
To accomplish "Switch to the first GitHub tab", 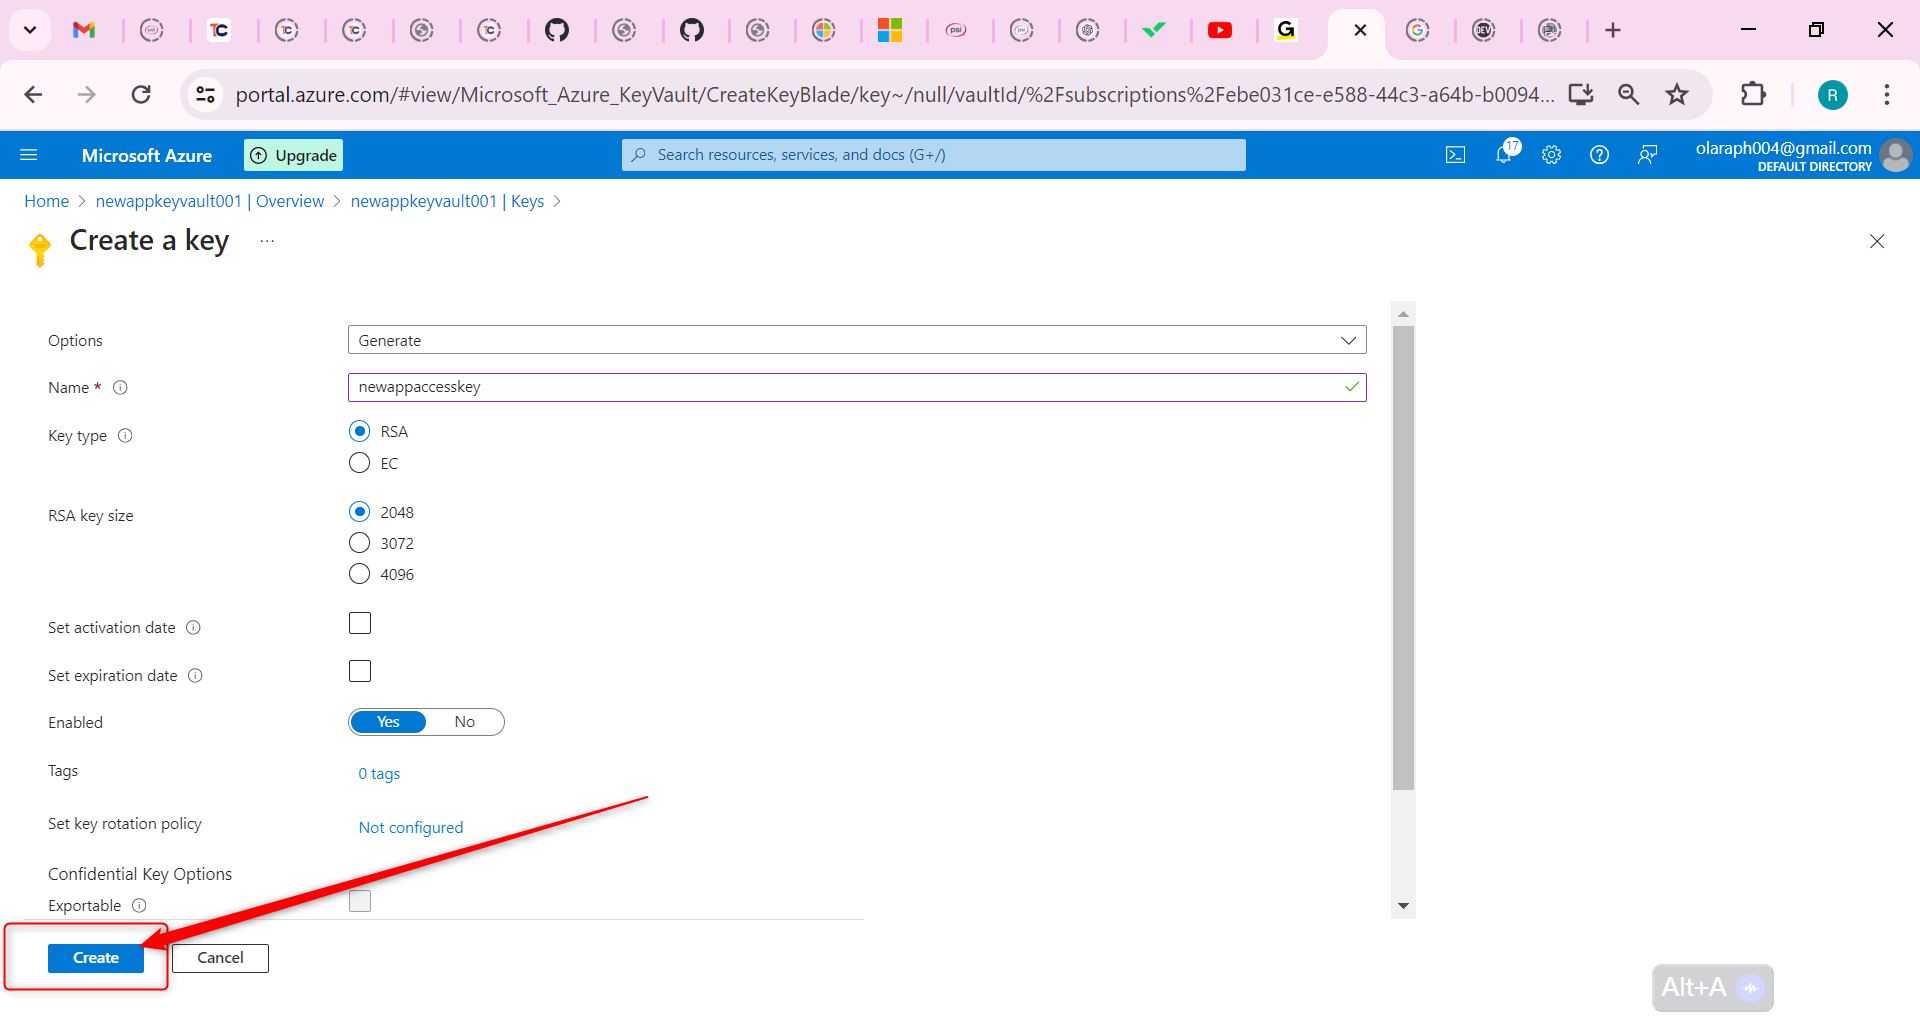I will (557, 30).
